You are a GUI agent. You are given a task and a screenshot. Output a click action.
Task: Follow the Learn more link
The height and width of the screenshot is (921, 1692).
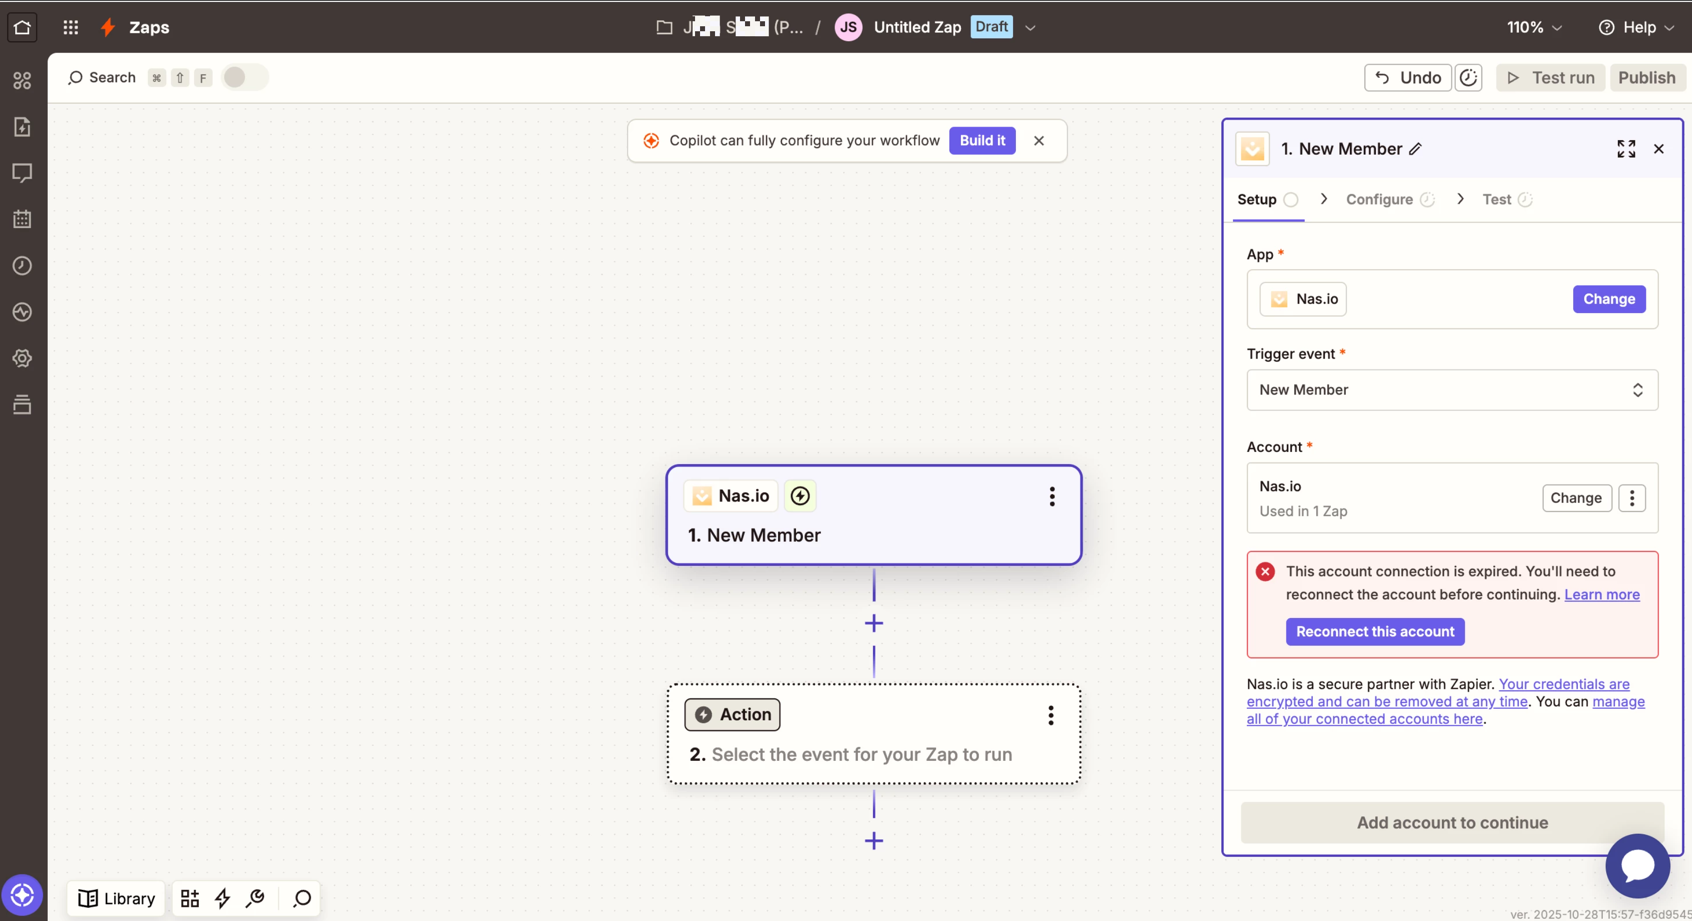pyautogui.click(x=1601, y=595)
